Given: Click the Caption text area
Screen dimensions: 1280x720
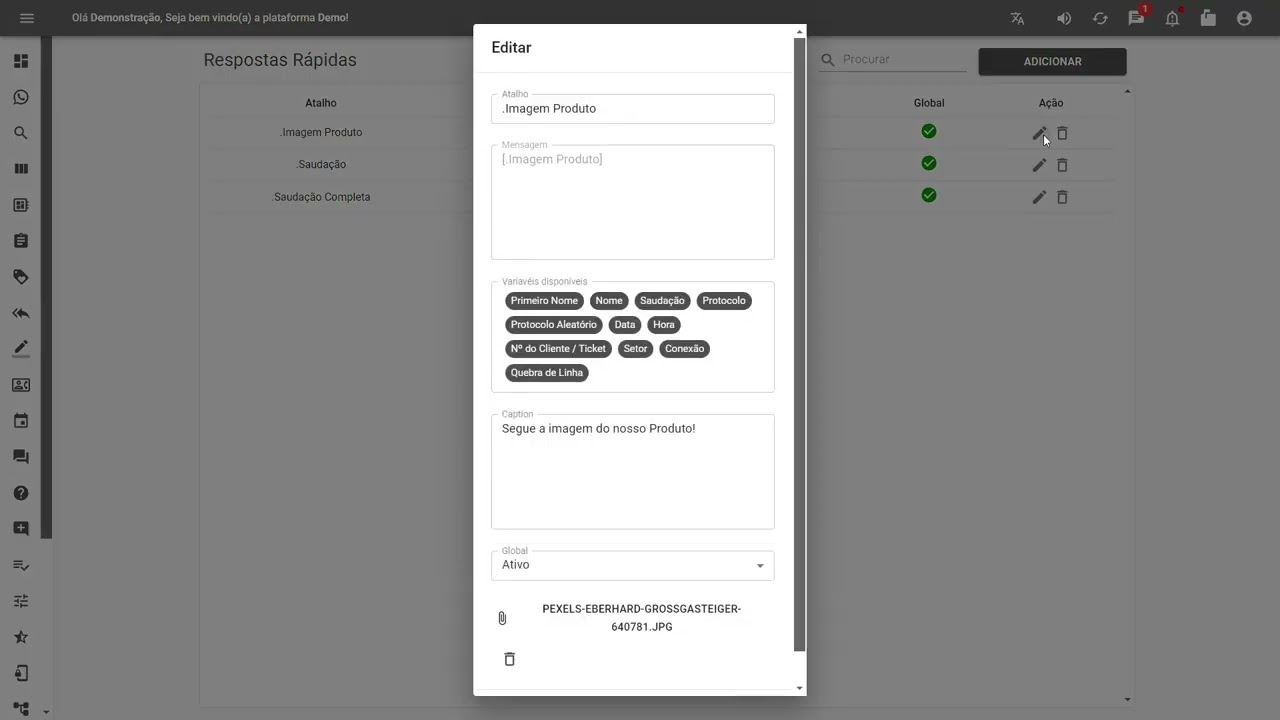Looking at the screenshot, I should coord(633,472).
